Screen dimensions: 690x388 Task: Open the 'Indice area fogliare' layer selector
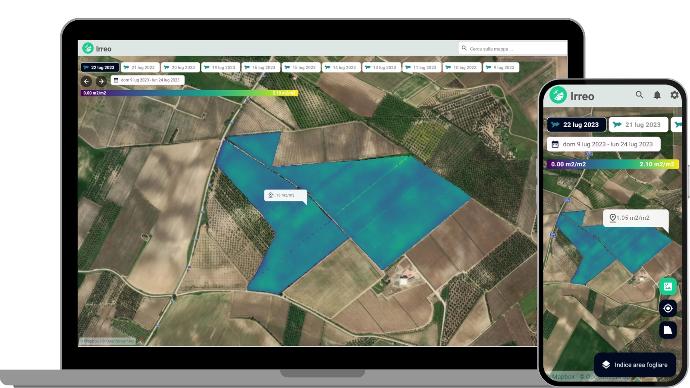(635, 365)
